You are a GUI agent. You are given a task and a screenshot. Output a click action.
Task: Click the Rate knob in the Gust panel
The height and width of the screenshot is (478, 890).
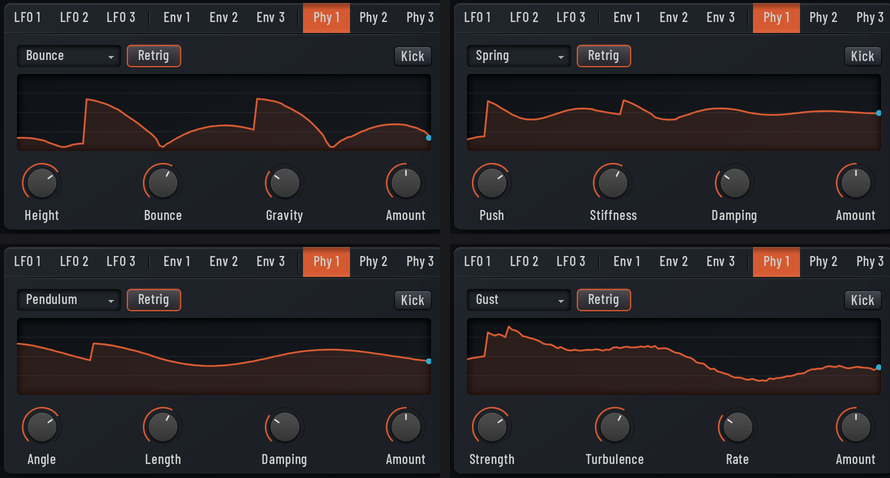coord(737,427)
